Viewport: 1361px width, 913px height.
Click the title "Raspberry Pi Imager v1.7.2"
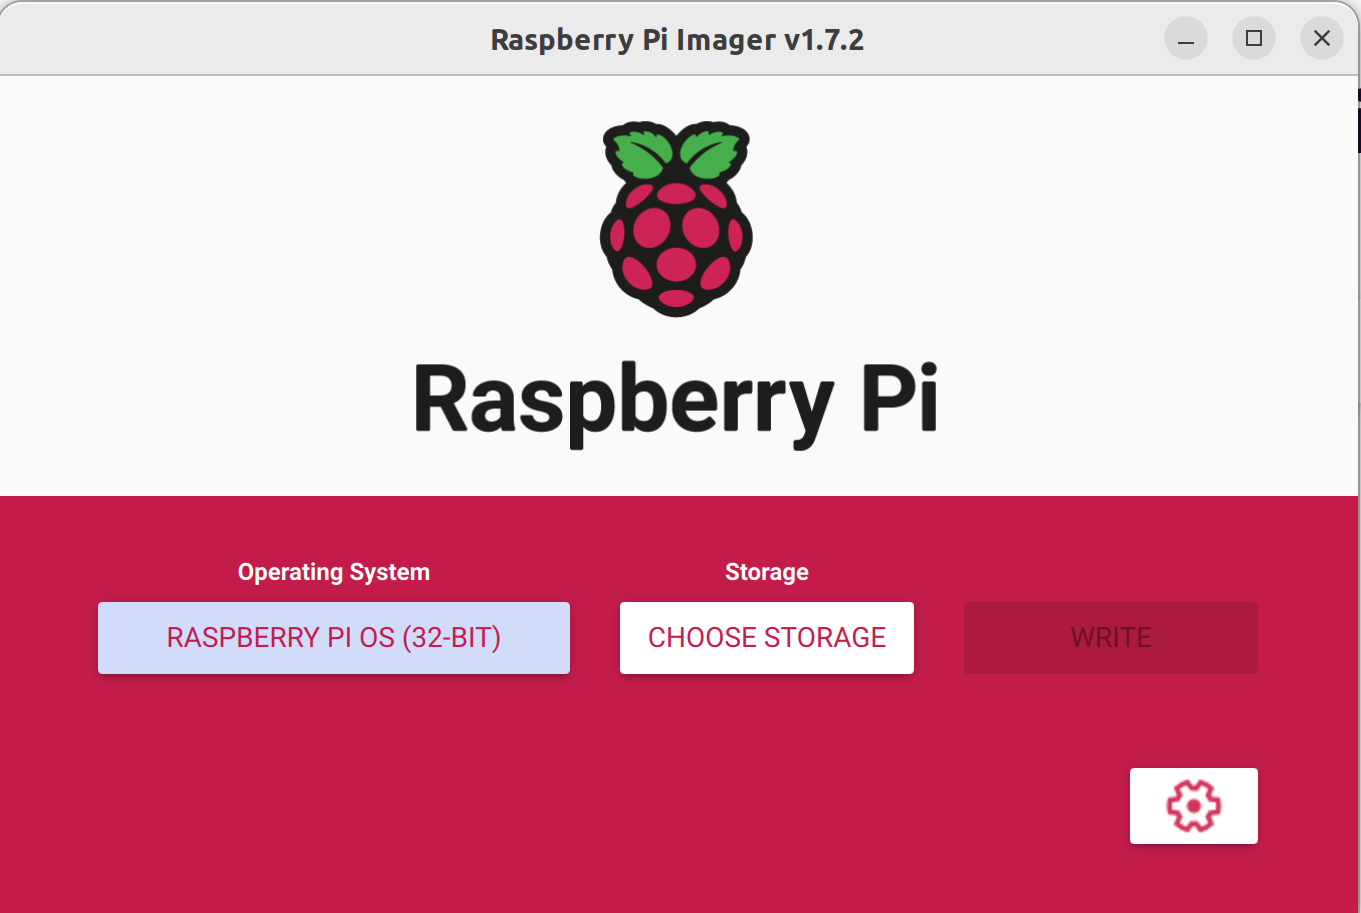tap(677, 40)
